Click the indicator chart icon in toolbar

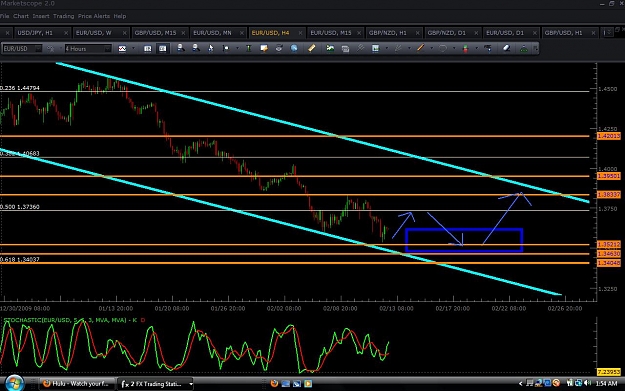[x=375, y=48]
